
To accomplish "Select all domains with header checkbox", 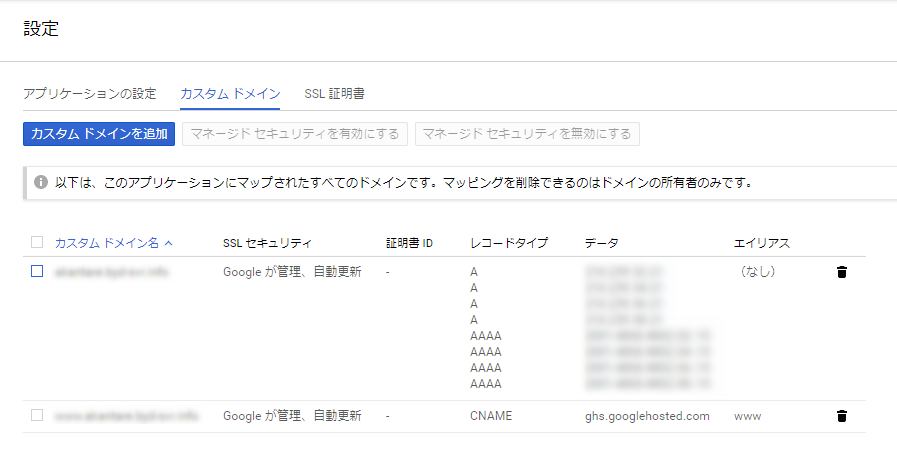I will tap(37, 242).
